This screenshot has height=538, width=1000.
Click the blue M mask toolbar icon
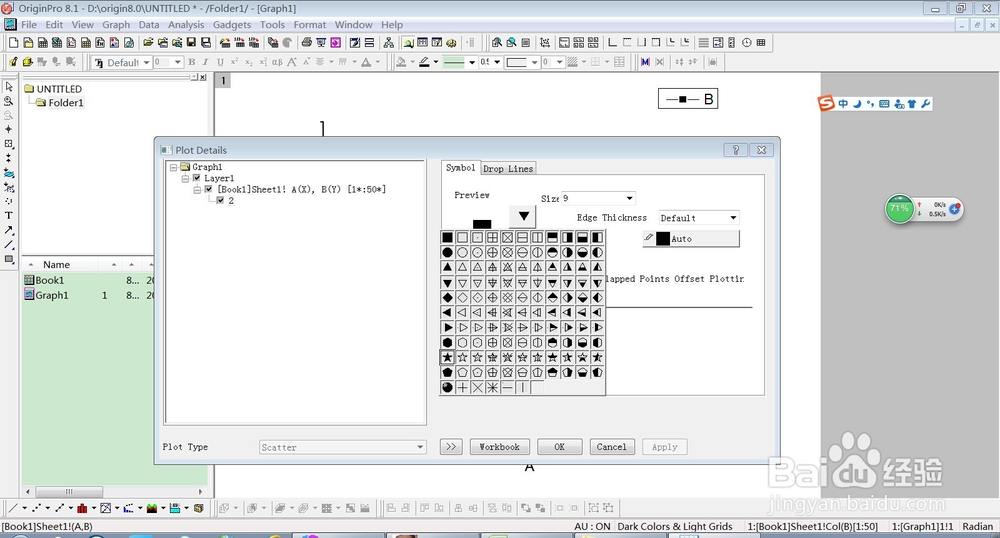coord(645,62)
